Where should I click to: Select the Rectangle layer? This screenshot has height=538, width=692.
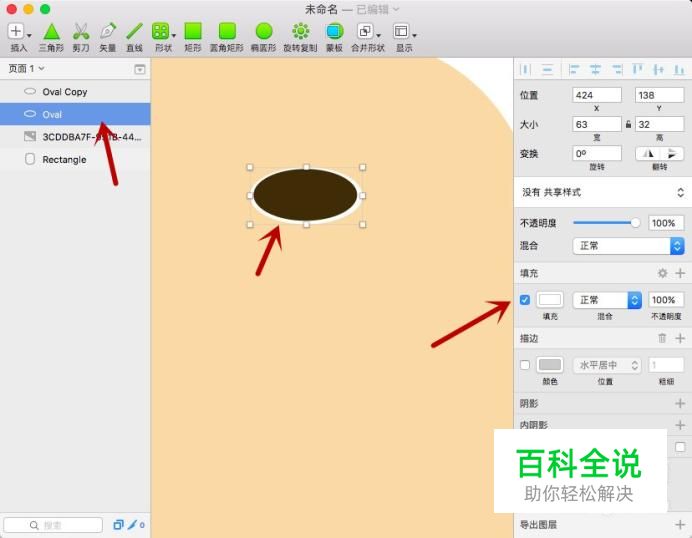pos(75,159)
